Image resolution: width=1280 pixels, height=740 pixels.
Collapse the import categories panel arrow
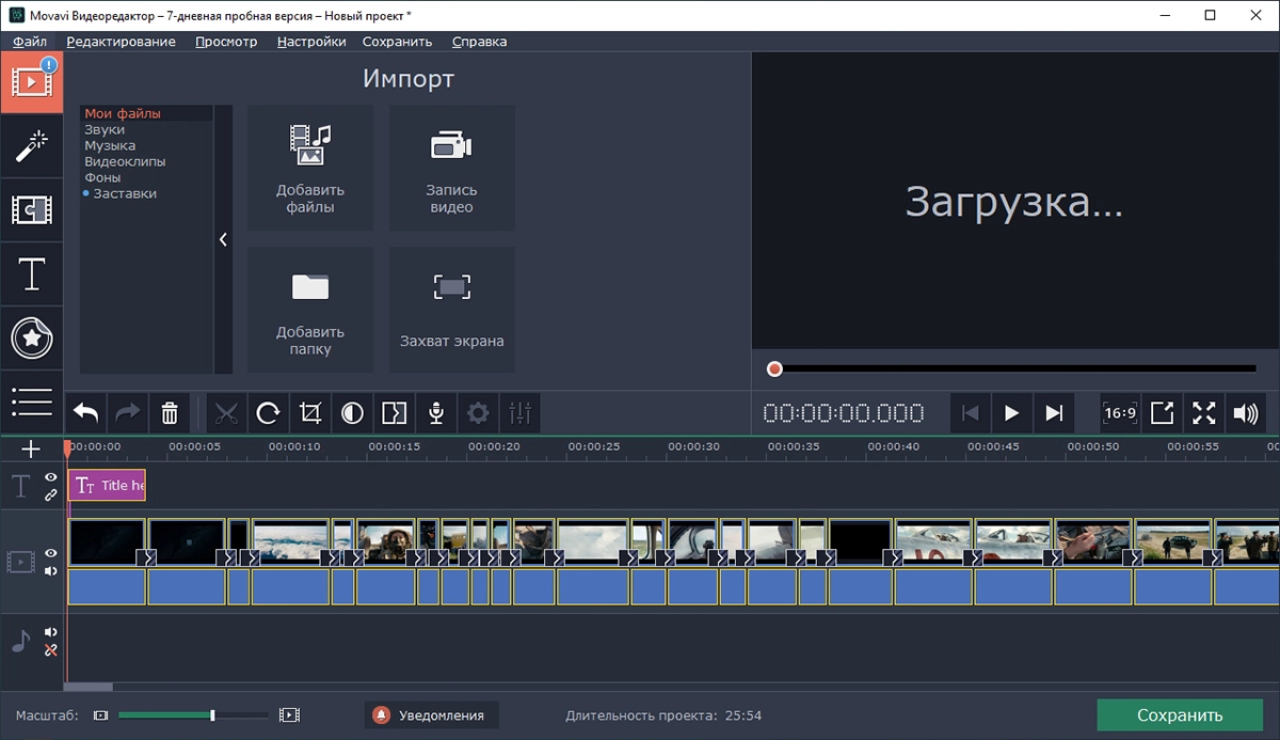pos(223,239)
